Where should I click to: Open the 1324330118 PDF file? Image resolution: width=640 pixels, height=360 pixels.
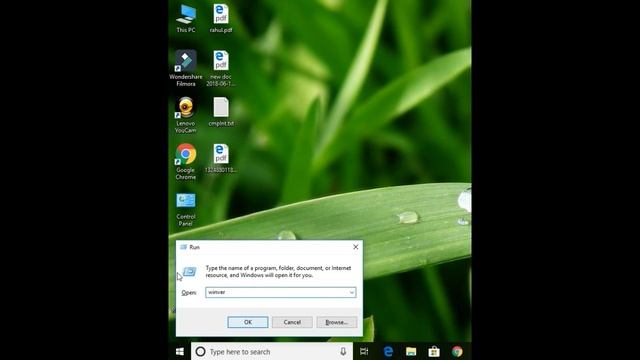pos(221,159)
